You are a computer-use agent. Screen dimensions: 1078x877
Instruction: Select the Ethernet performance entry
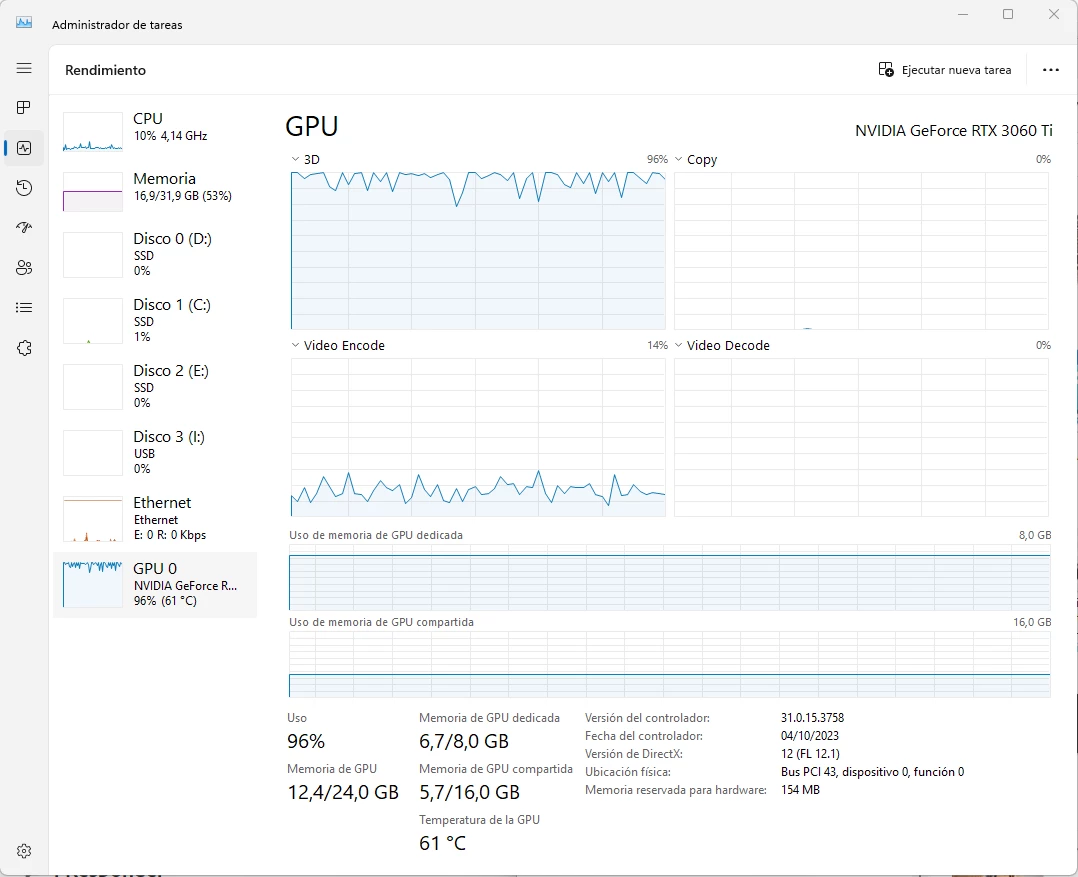click(155, 518)
